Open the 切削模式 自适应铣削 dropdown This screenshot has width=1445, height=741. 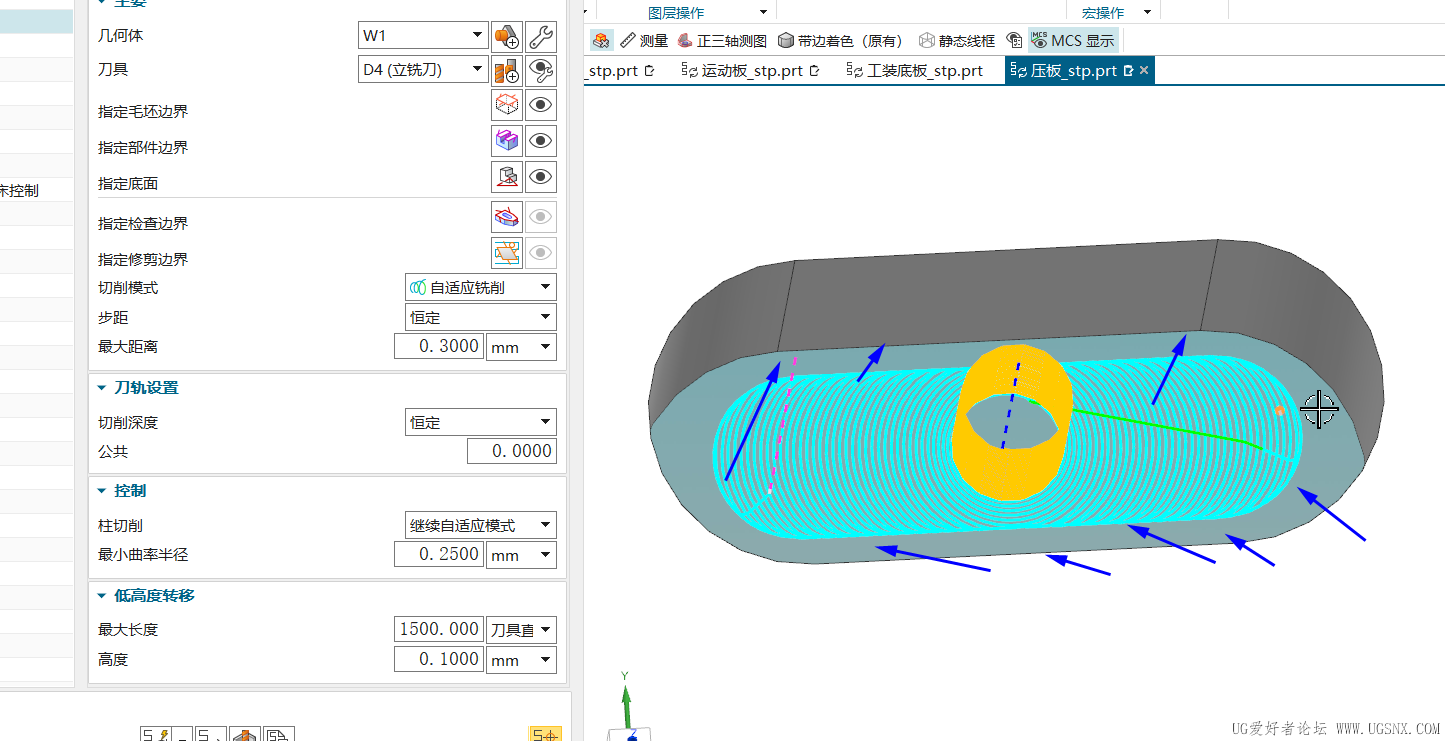[x=481, y=288]
